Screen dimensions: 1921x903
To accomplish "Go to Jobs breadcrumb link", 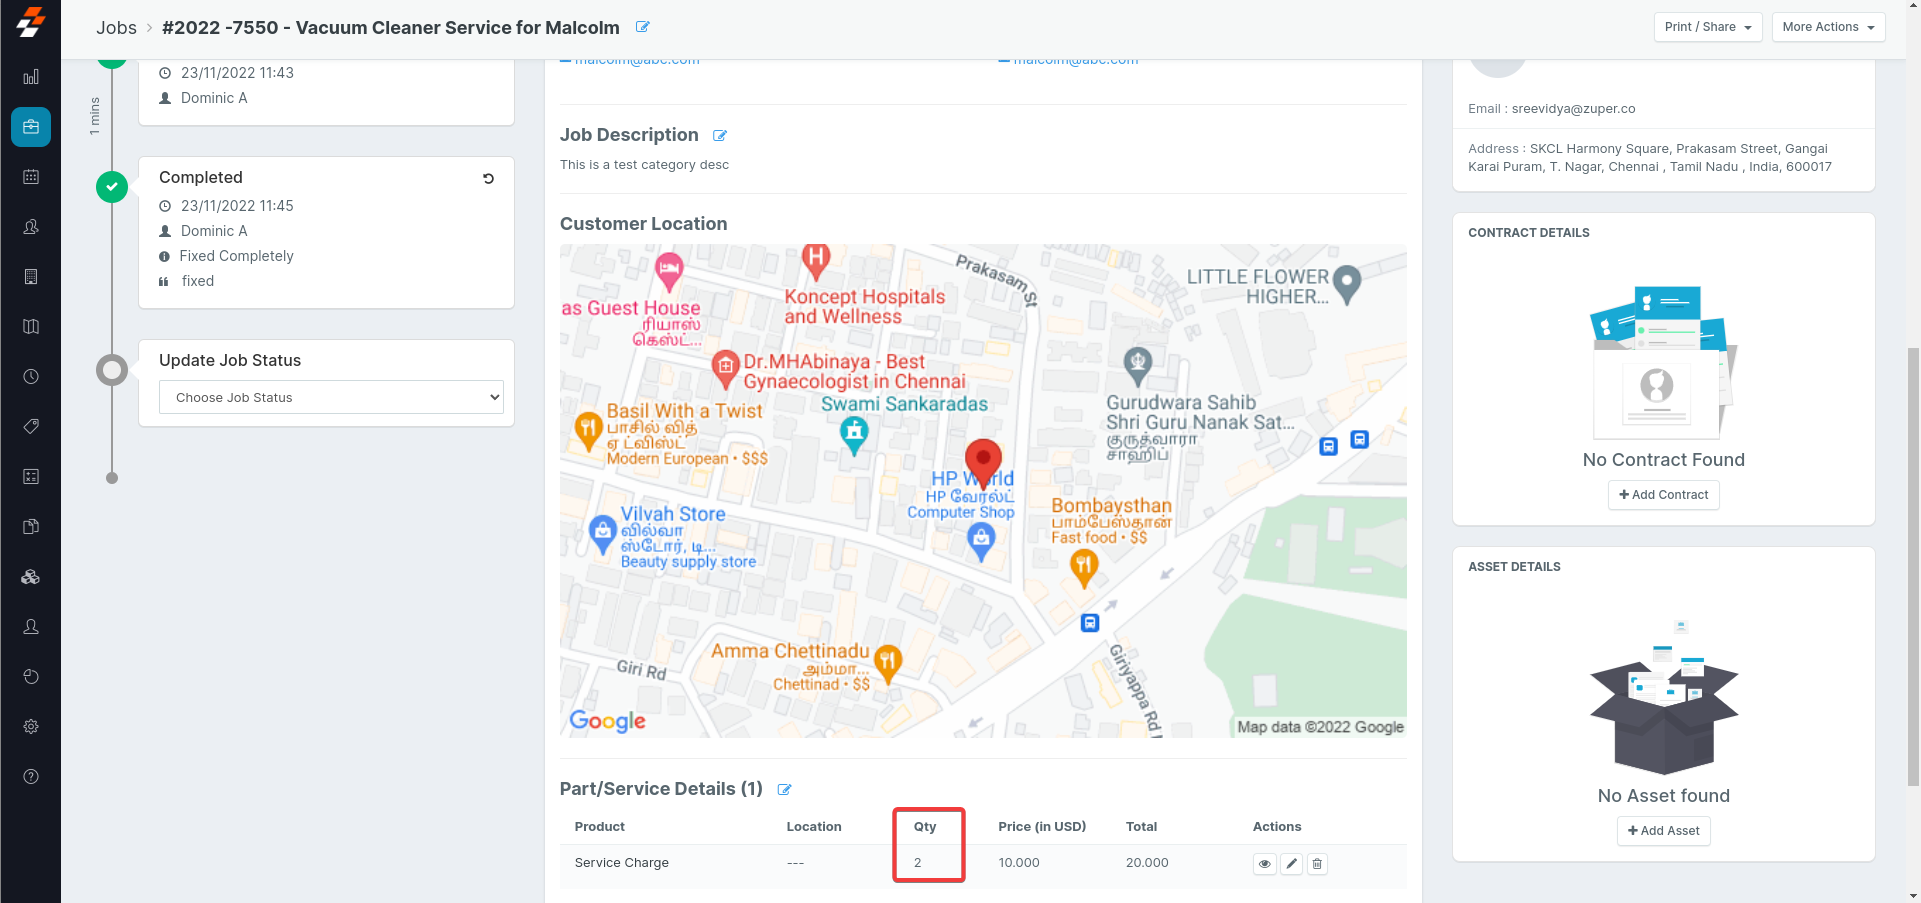I will [x=116, y=28].
